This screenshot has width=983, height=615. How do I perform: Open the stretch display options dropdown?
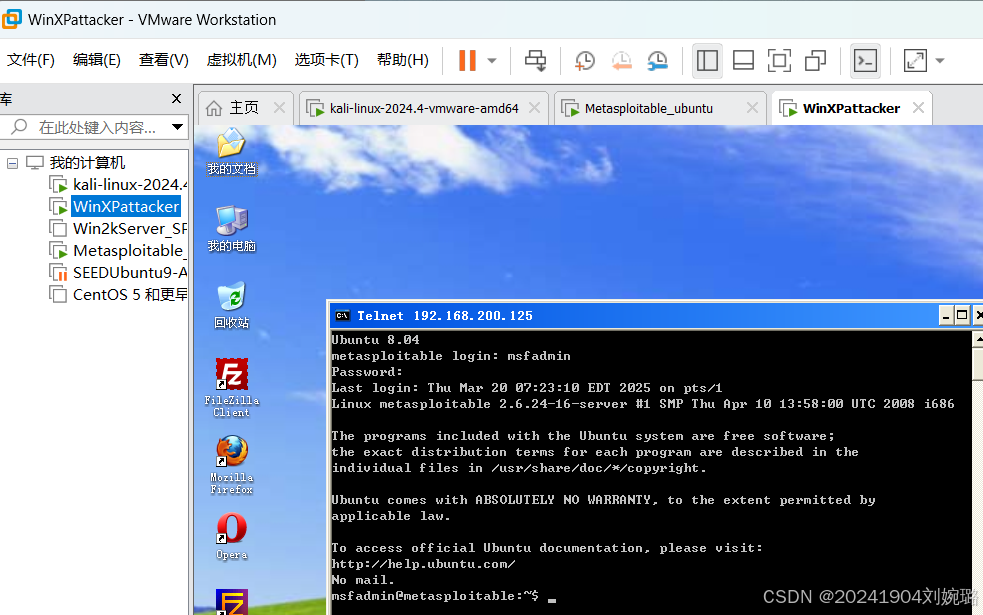[x=940, y=61]
